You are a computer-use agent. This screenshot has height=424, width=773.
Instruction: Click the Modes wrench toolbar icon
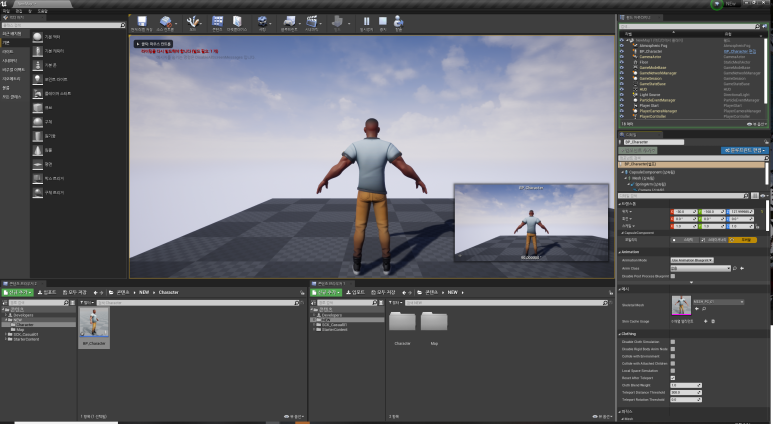point(193,22)
